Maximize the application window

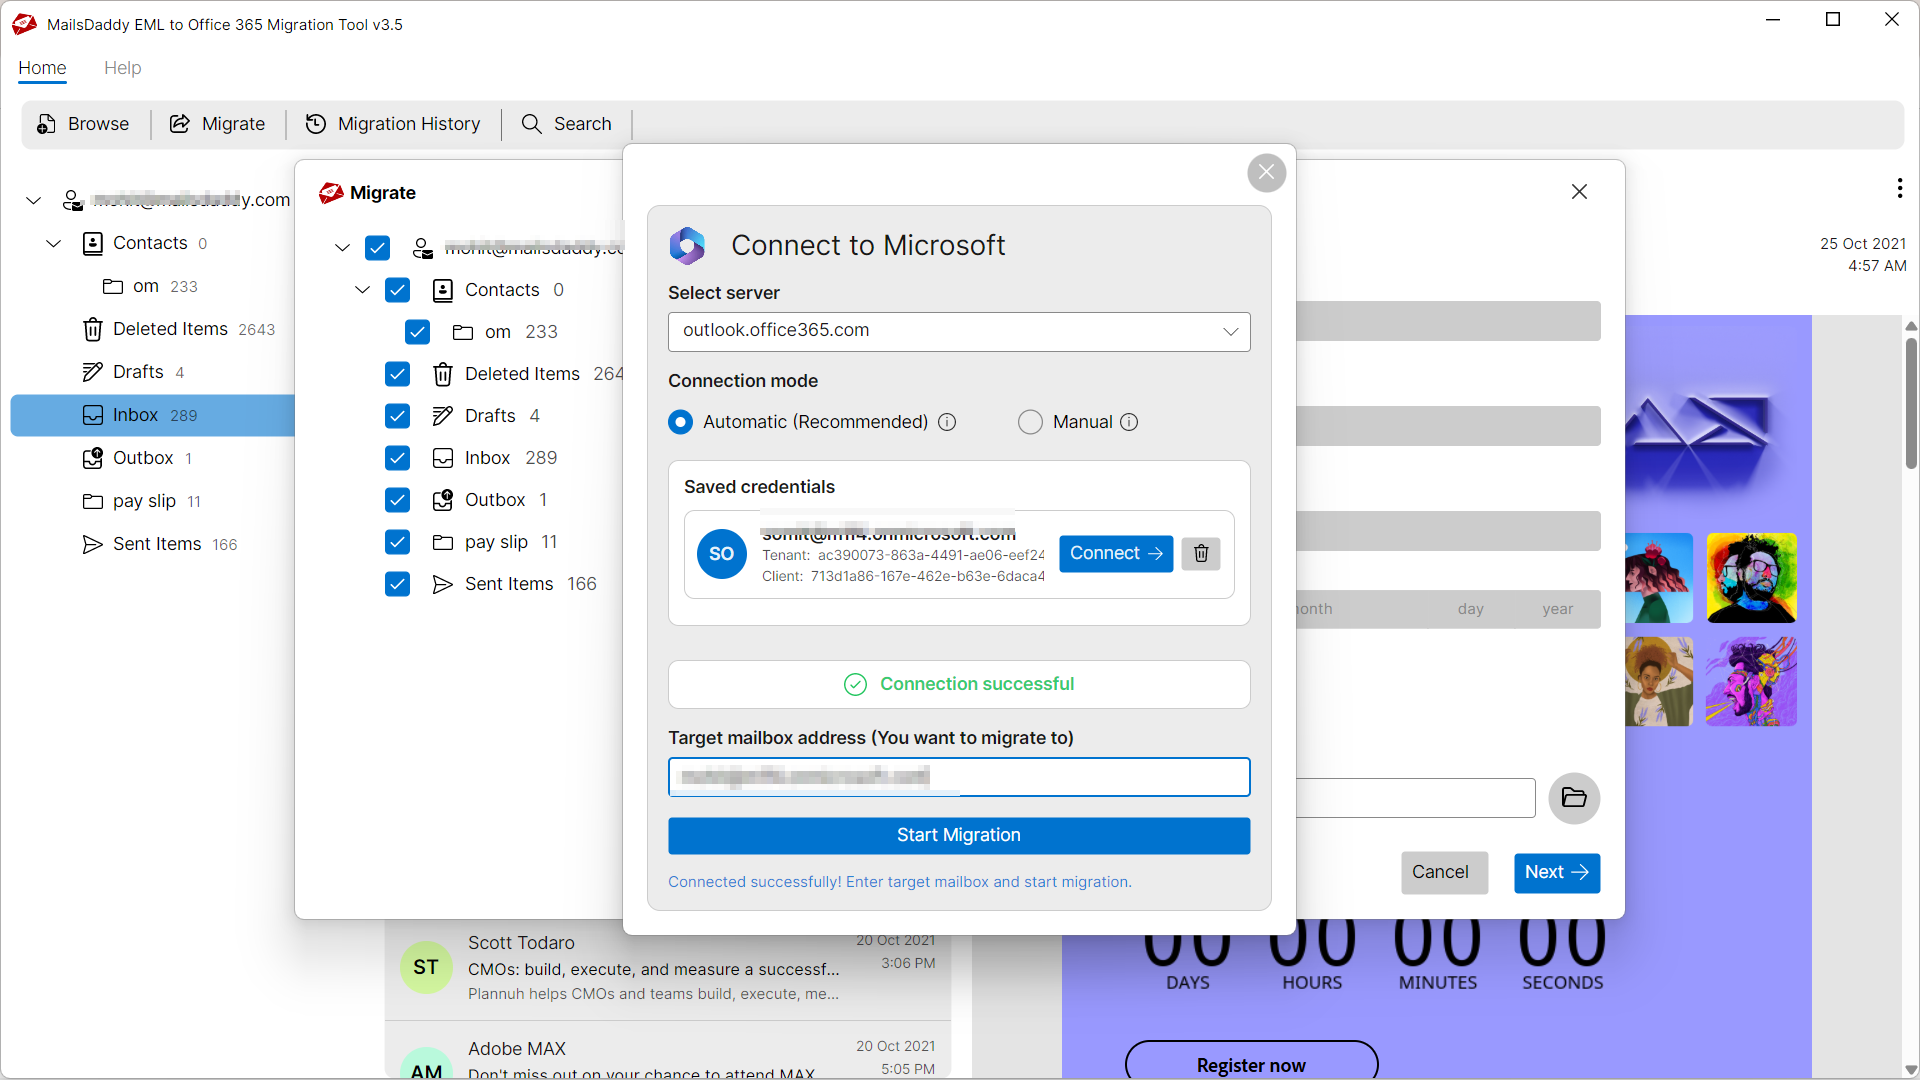[x=1832, y=19]
